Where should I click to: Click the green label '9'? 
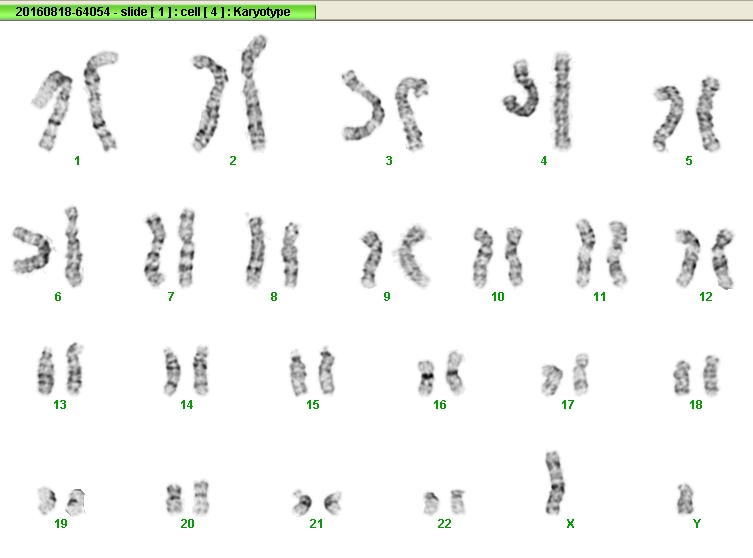coord(387,297)
